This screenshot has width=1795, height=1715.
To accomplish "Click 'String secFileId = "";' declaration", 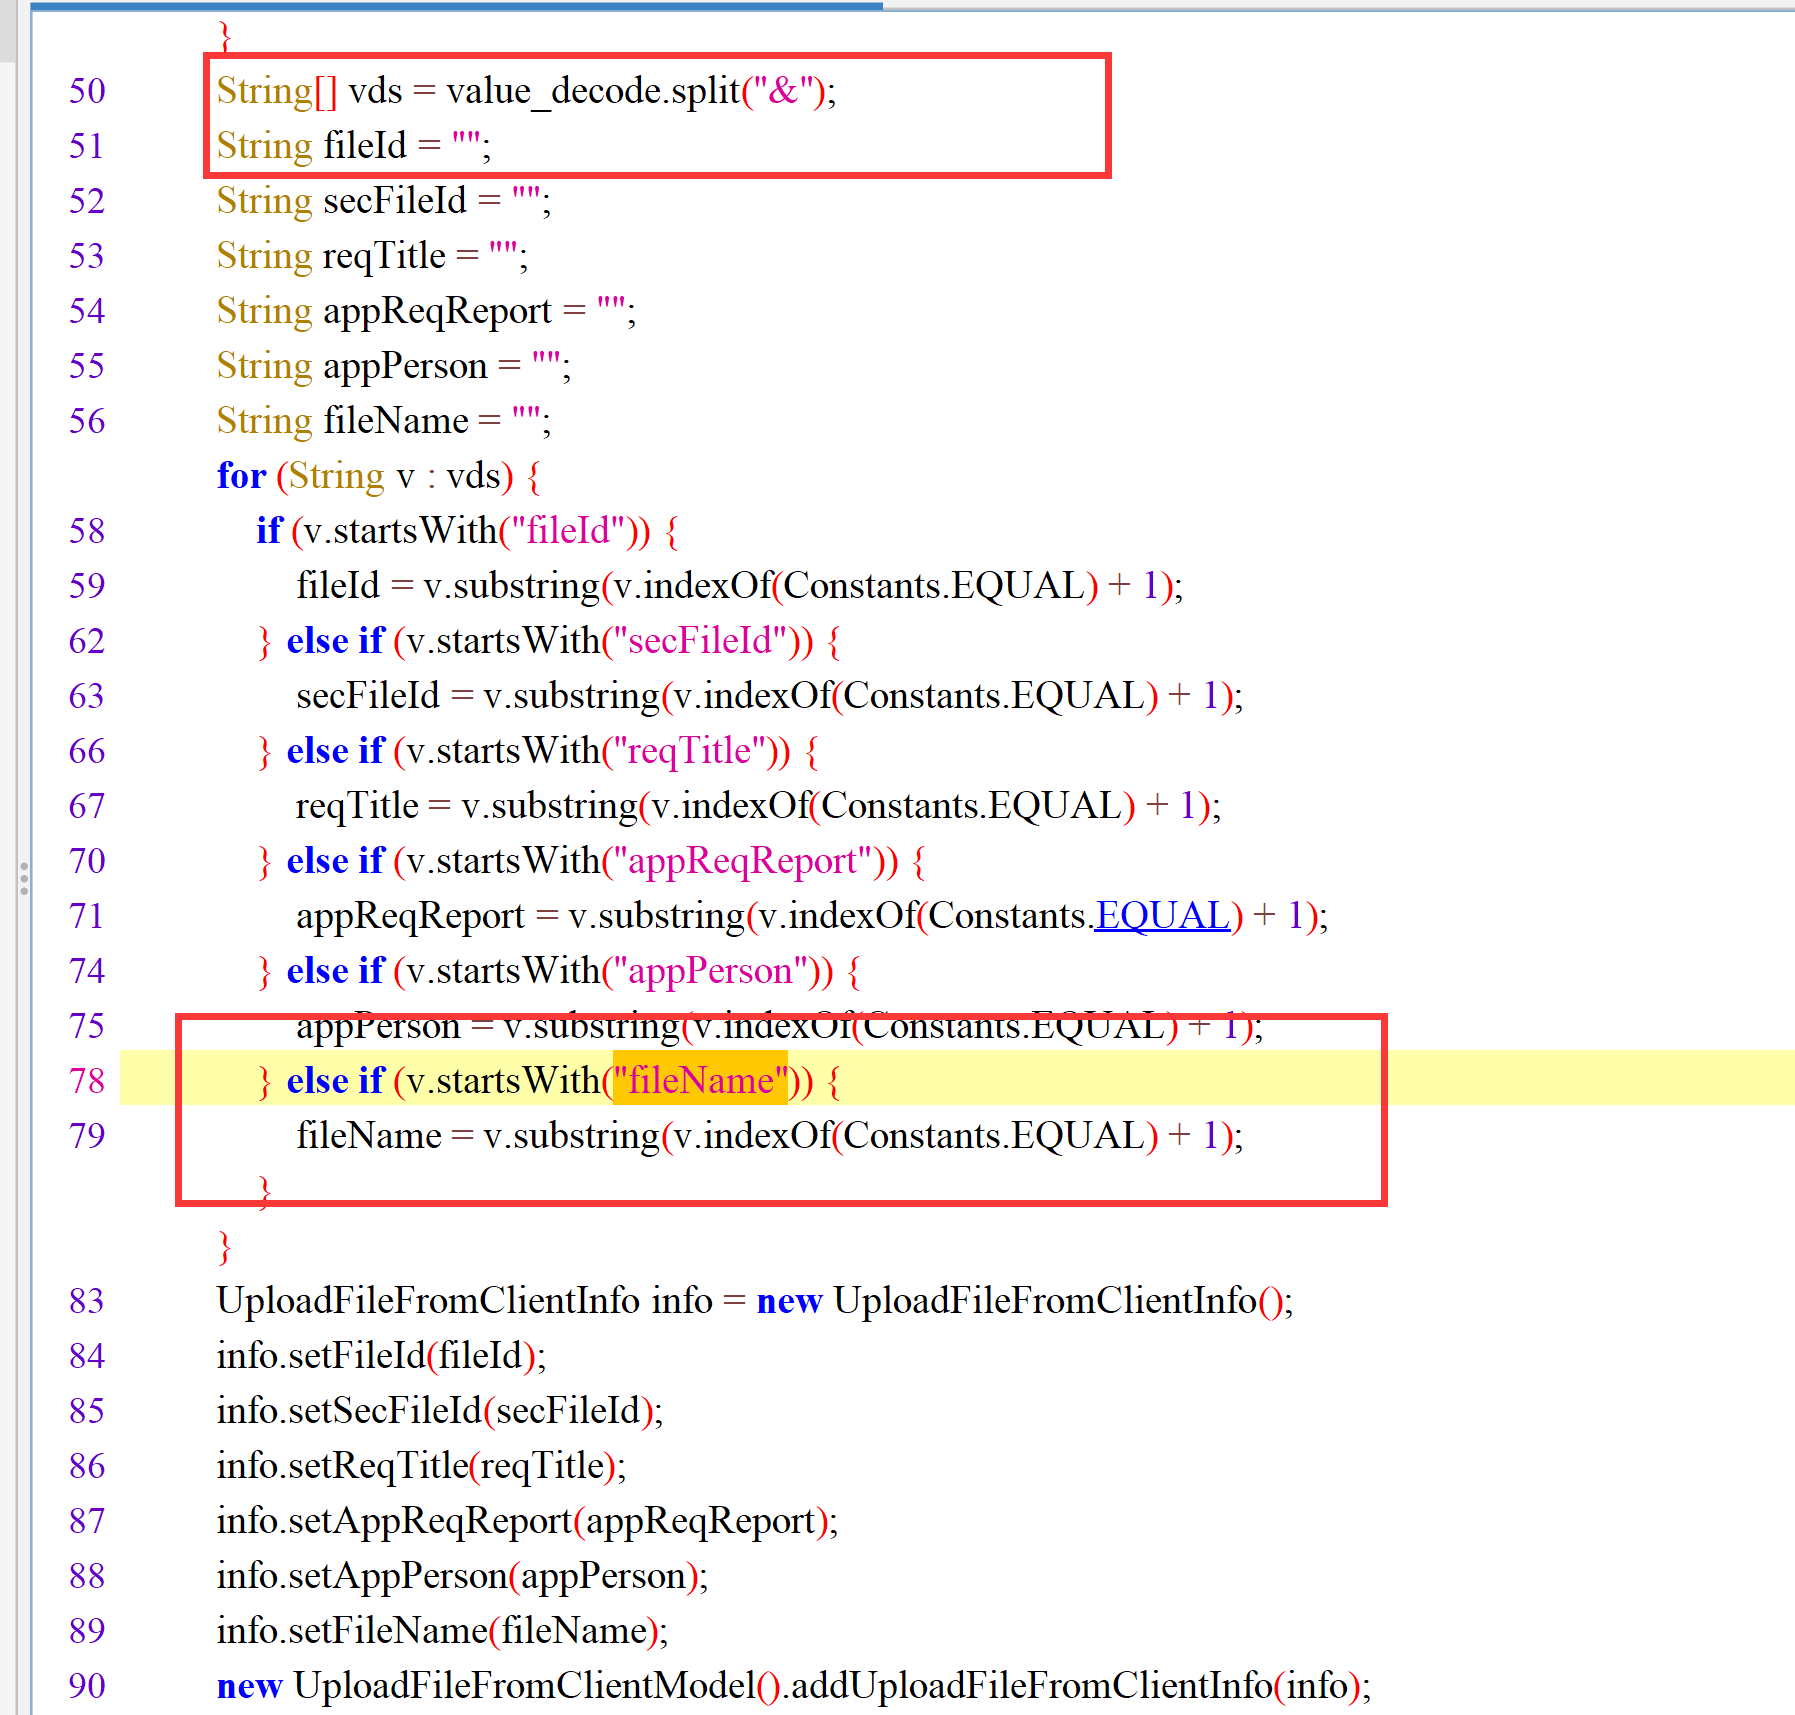I will tap(384, 201).
